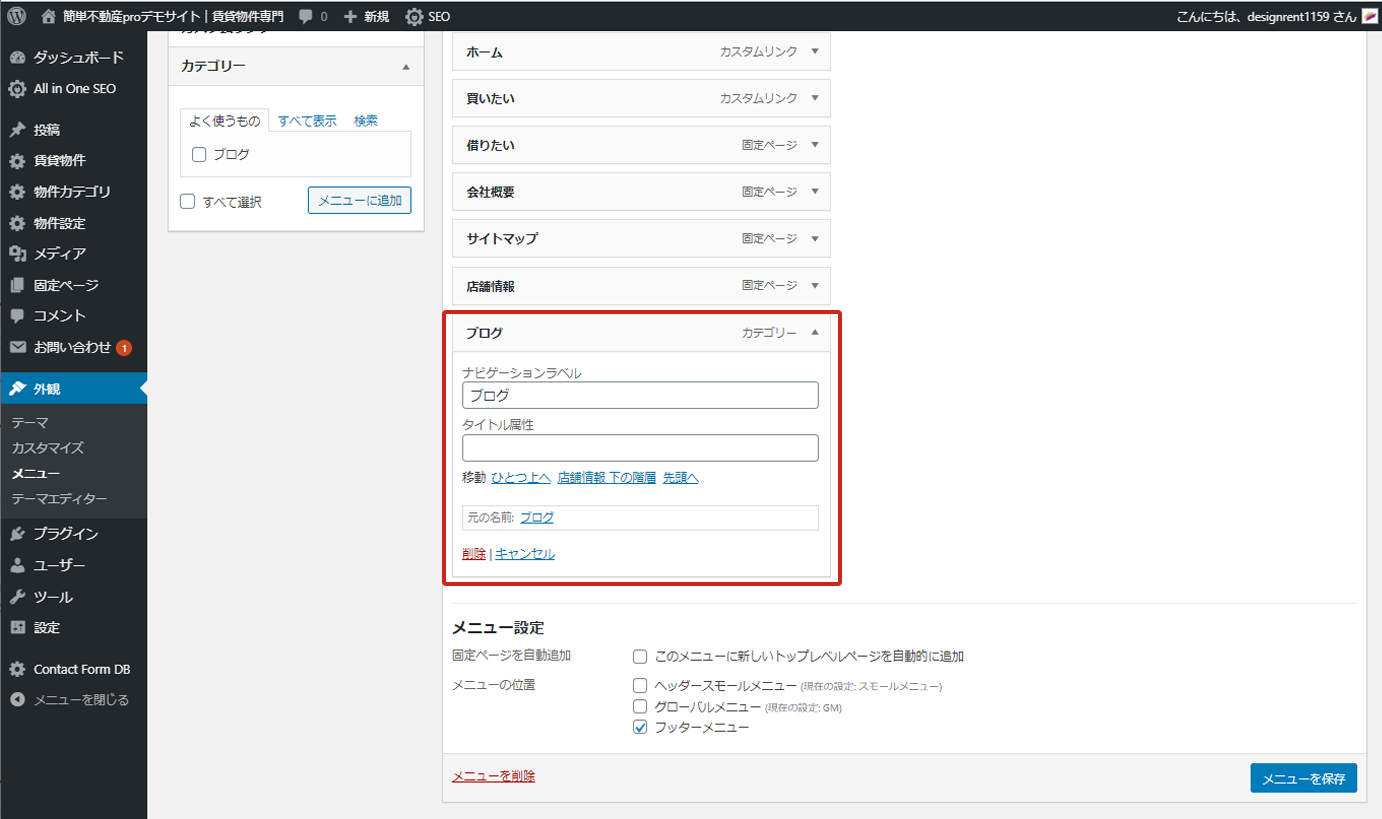1382x819 pixels.
Task: Open ダッシュボード from the sidebar
Action: pos(78,57)
